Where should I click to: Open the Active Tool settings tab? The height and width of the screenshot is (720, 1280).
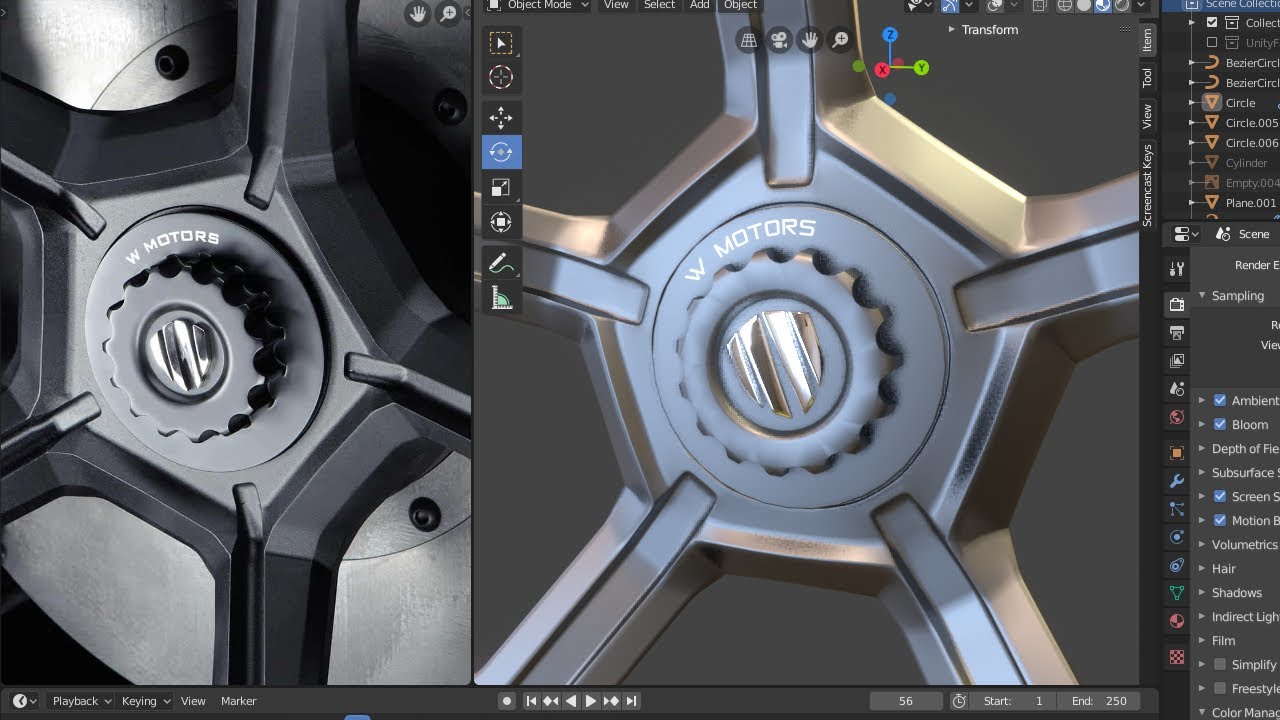click(x=1177, y=269)
